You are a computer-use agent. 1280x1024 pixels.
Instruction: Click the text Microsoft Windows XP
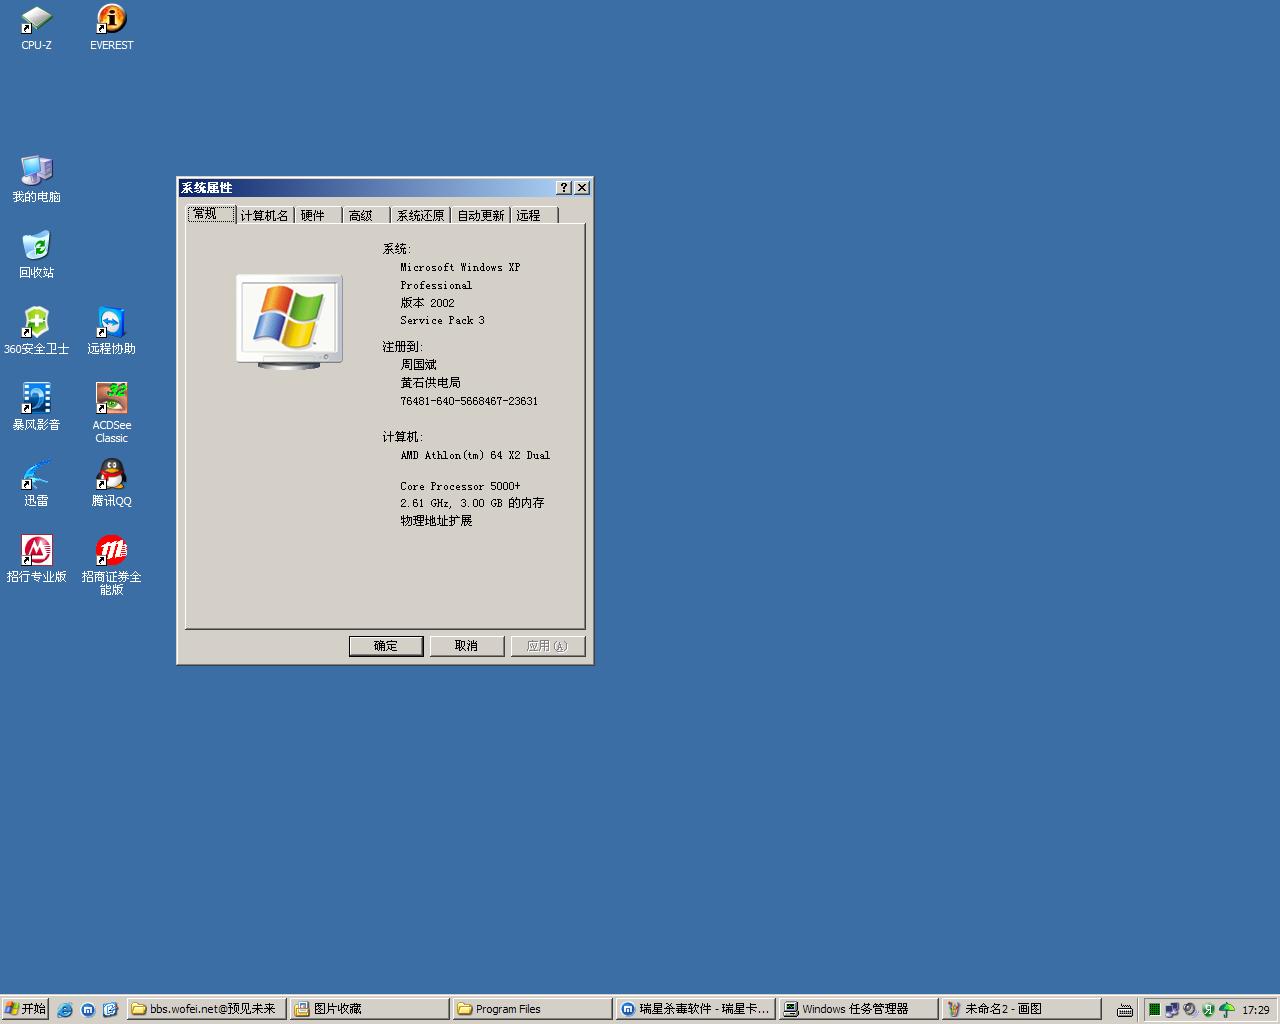[460, 268]
